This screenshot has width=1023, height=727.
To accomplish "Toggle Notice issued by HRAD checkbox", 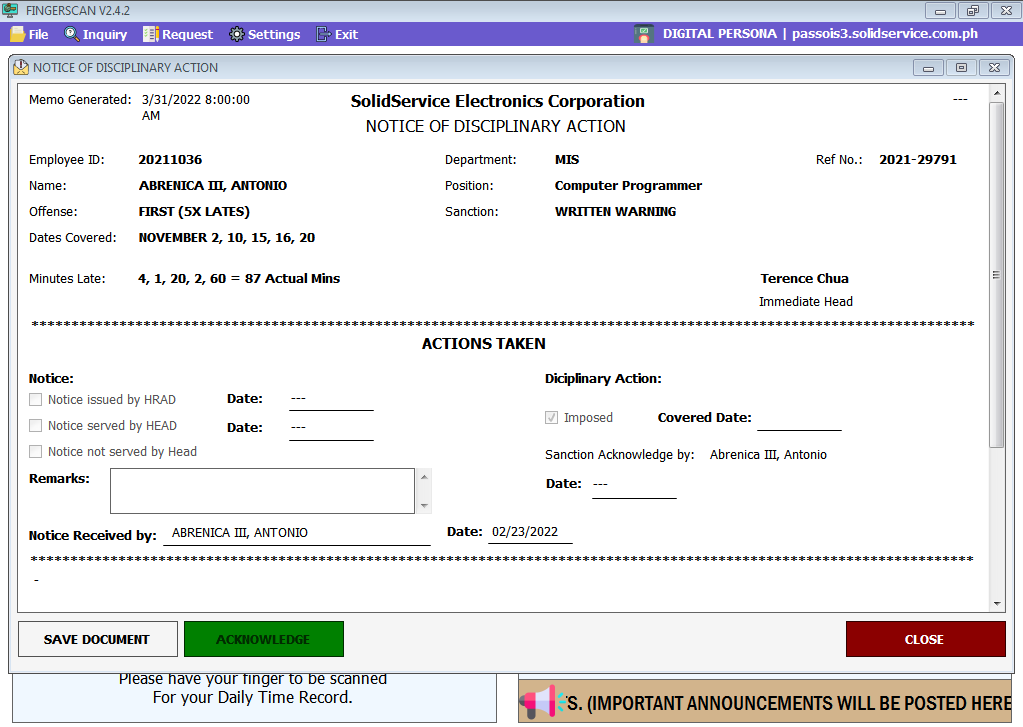I will pos(36,399).
